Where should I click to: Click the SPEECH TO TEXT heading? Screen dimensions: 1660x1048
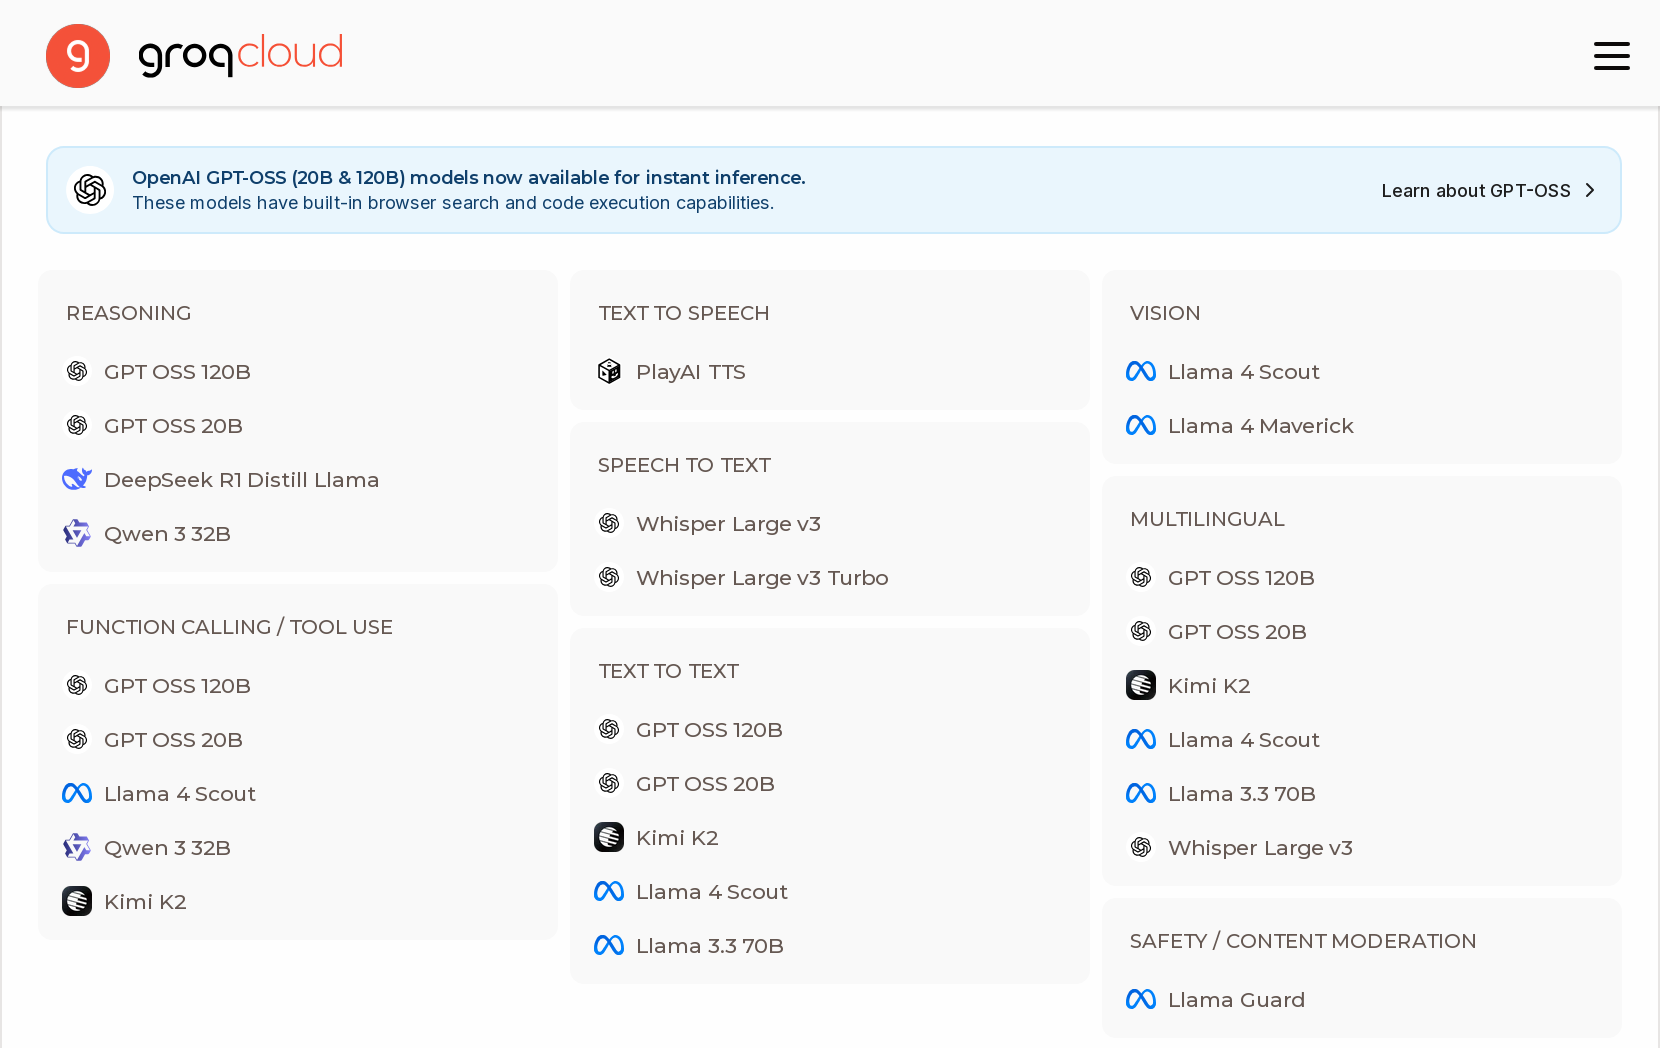coord(684,465)
